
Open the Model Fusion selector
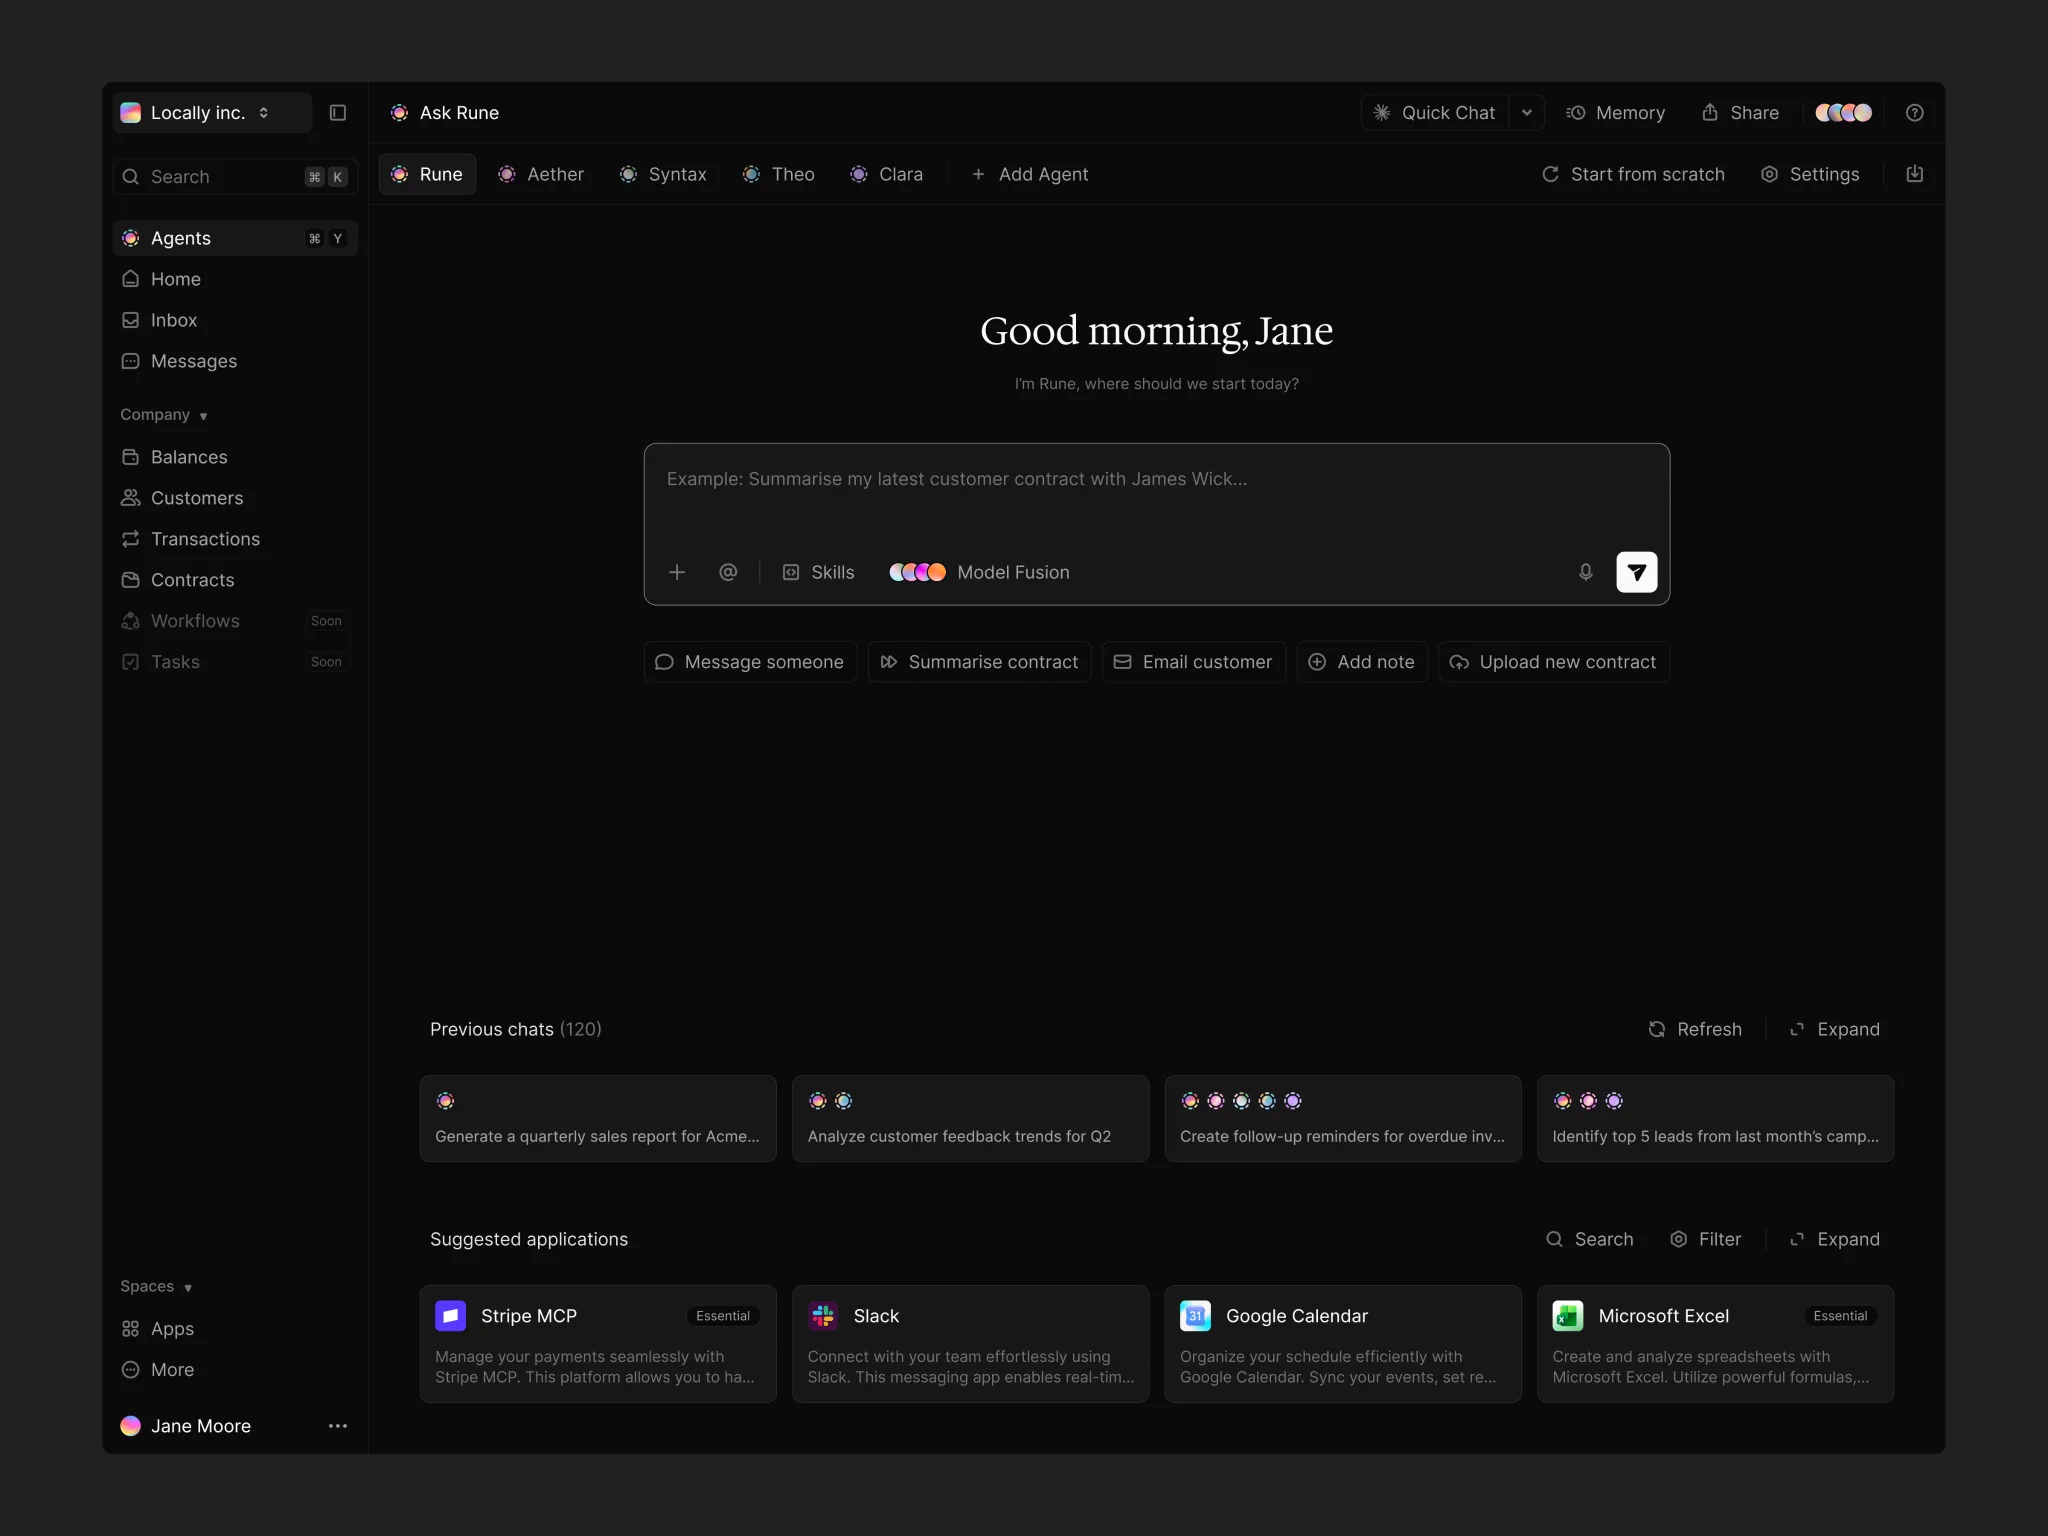coord(979,572)
